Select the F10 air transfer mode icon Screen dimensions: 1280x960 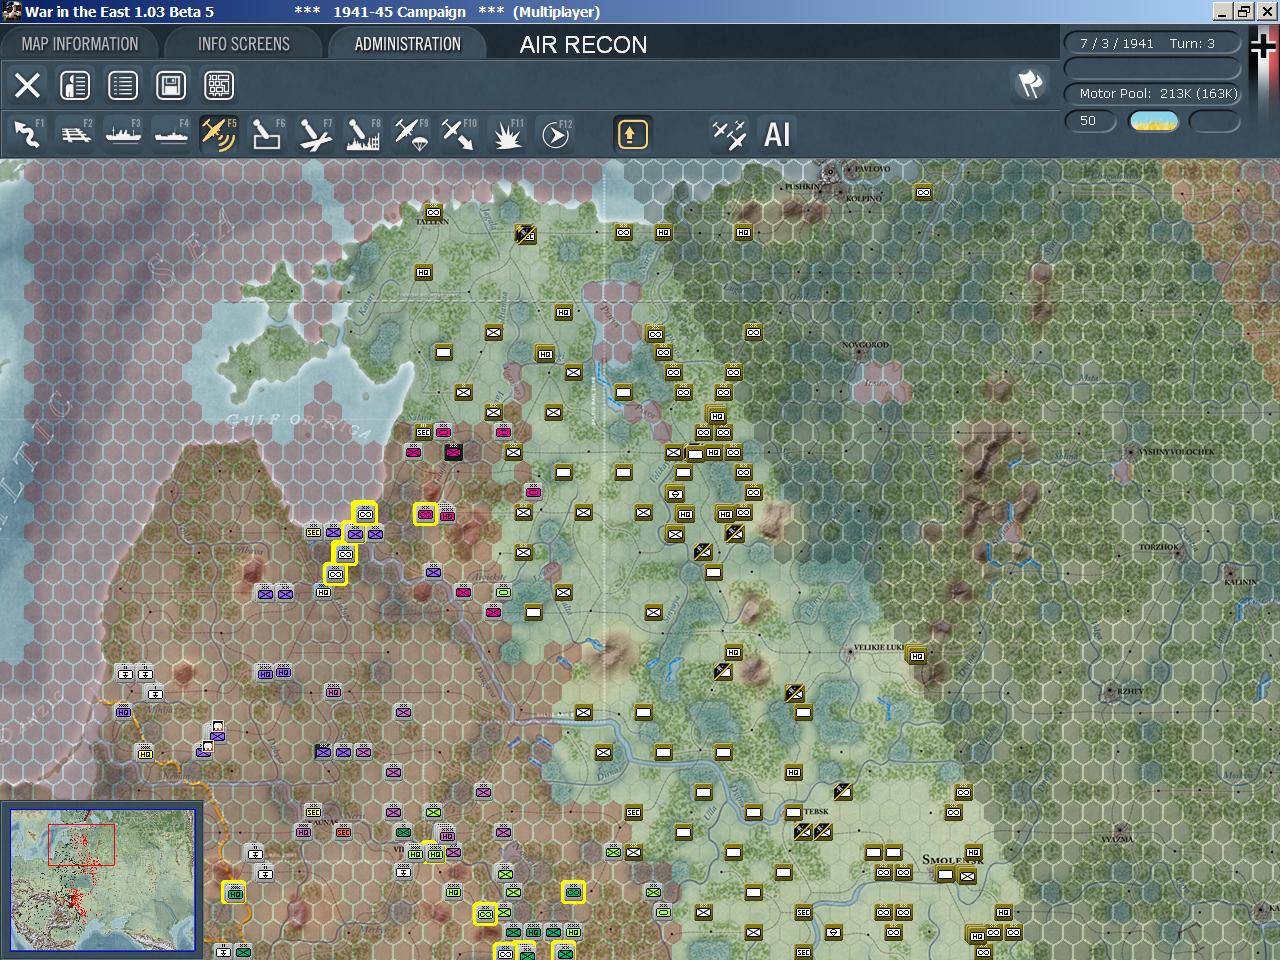pyautogui.click(x=459, y=134)
